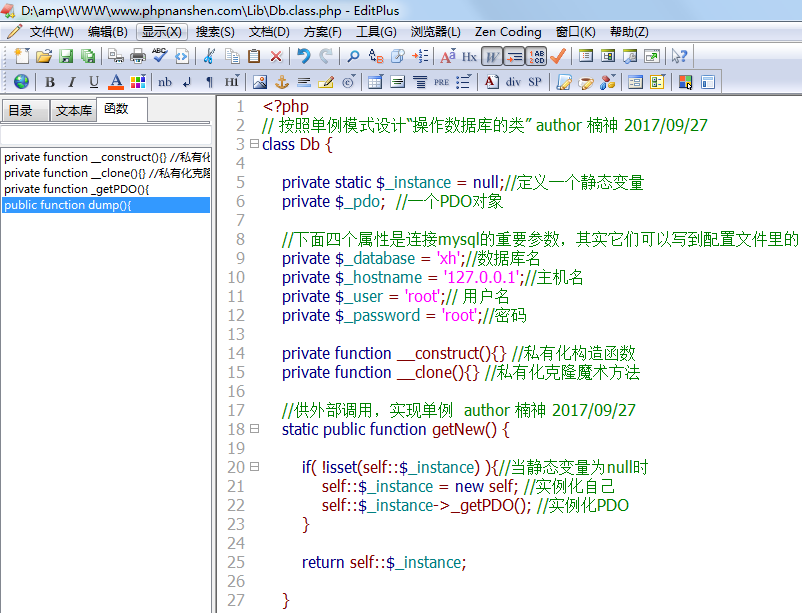Collapse class Db fold at line 3
Screen dimensions: 802x613
[x=254, y=144]
